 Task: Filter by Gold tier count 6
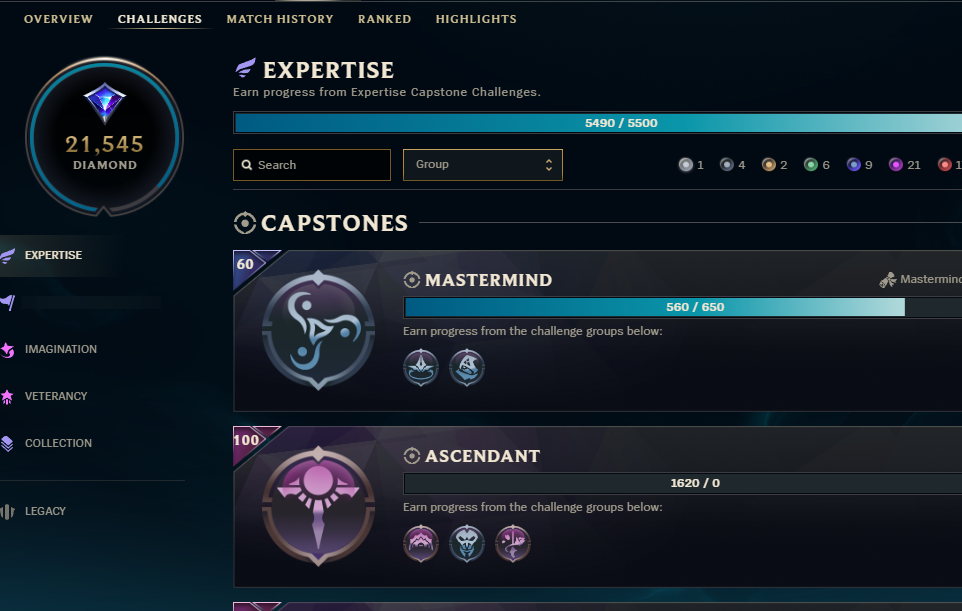pos(817,165)
